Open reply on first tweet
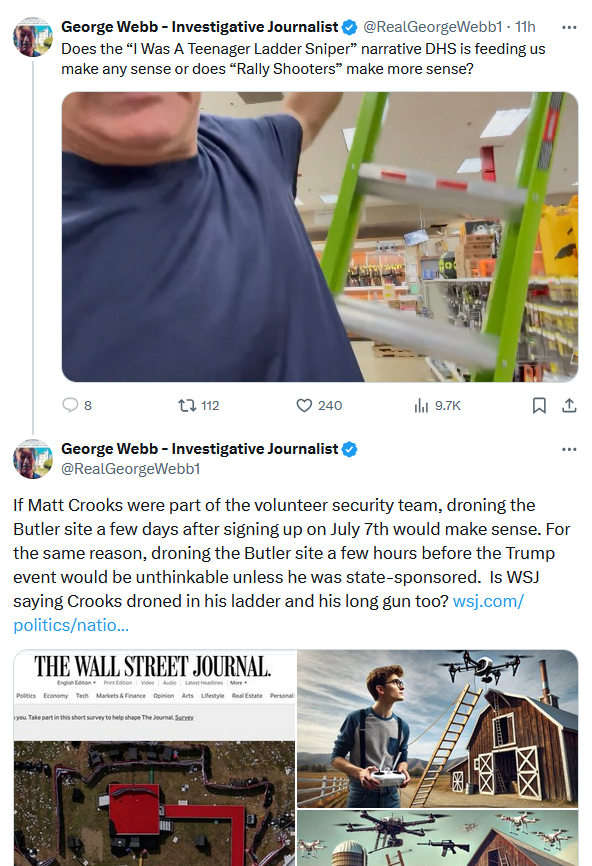Image resolution: width=592 pixels, height=866 pixels. (x=77, y=405)
